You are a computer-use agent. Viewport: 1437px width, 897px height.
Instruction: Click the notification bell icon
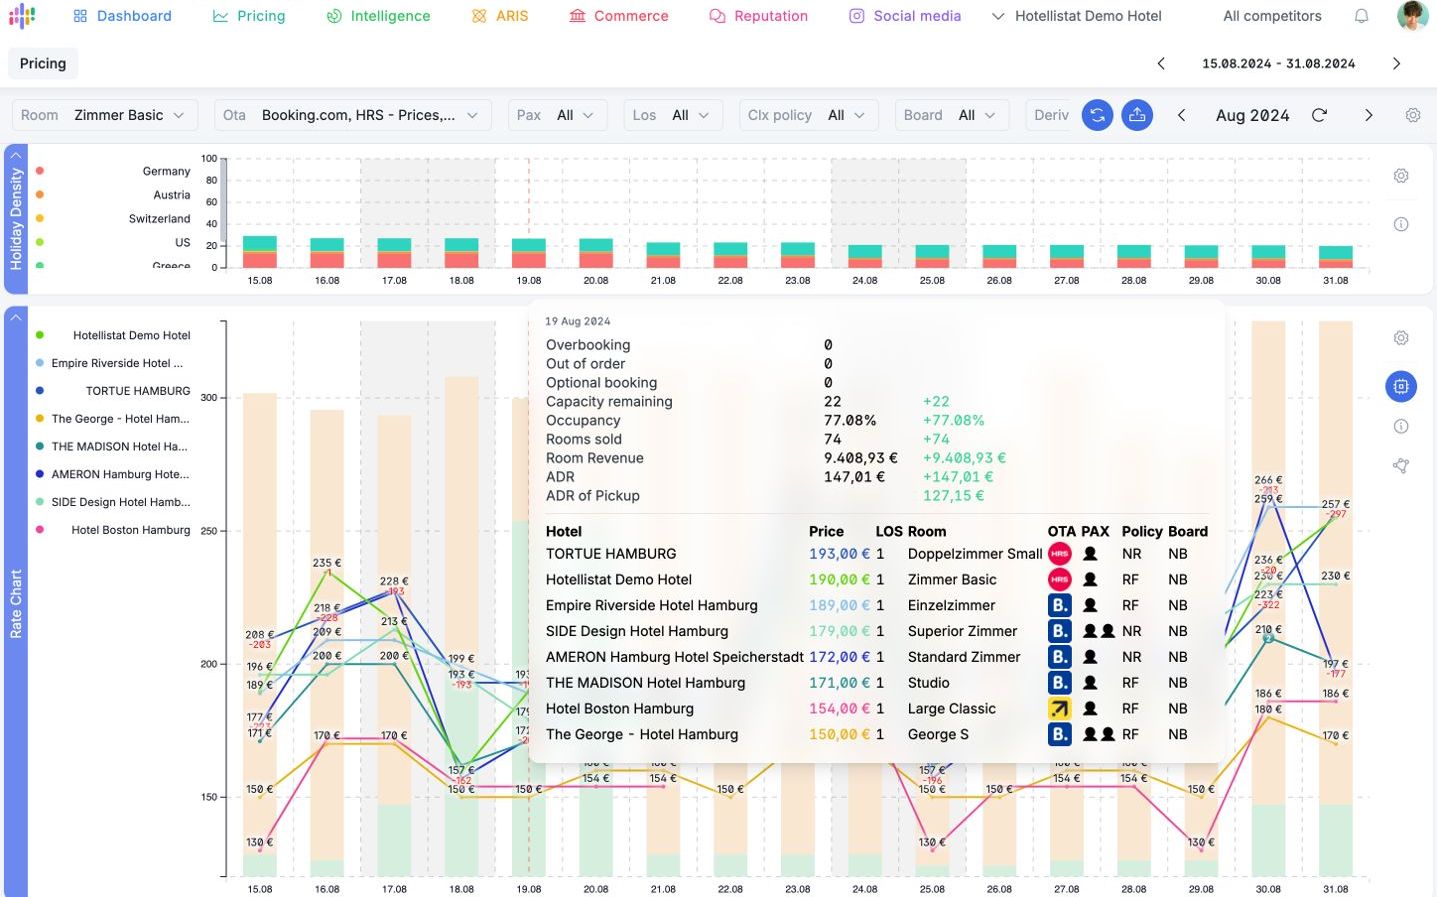[x=1361, y=16]
